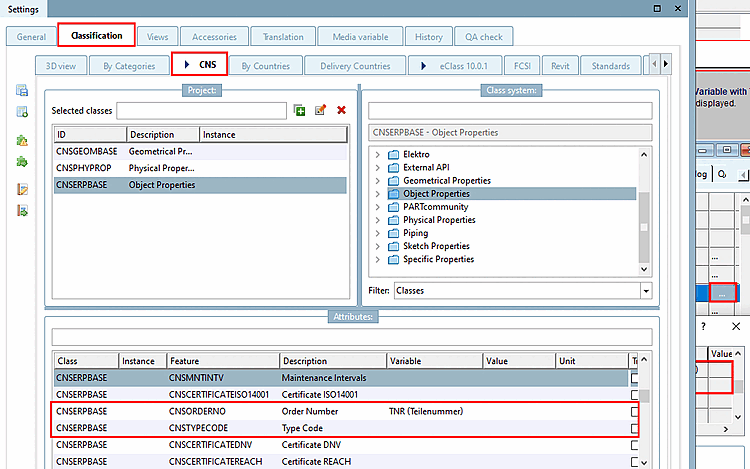Image resolution: width=750 pixels, height=469 pixels.
Task: Expand the Geometrical Properties tree node
Action: 377,181
